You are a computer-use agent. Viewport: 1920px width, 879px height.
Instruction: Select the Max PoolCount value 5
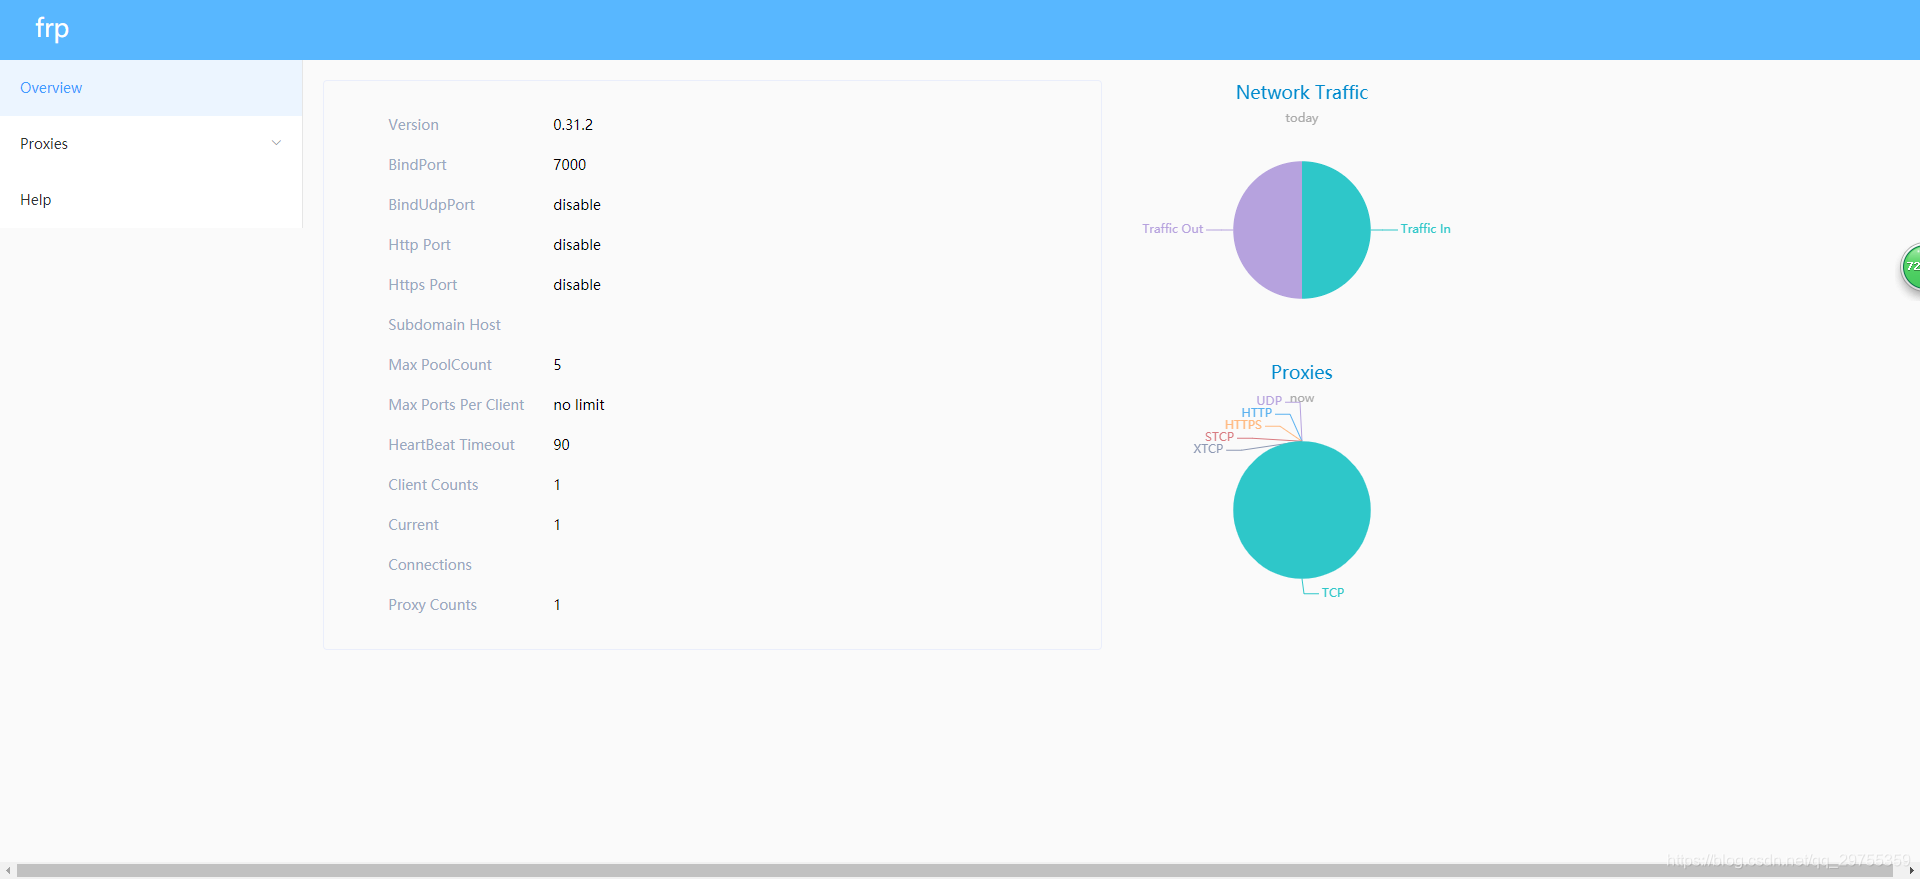click(x=557, y=365)
